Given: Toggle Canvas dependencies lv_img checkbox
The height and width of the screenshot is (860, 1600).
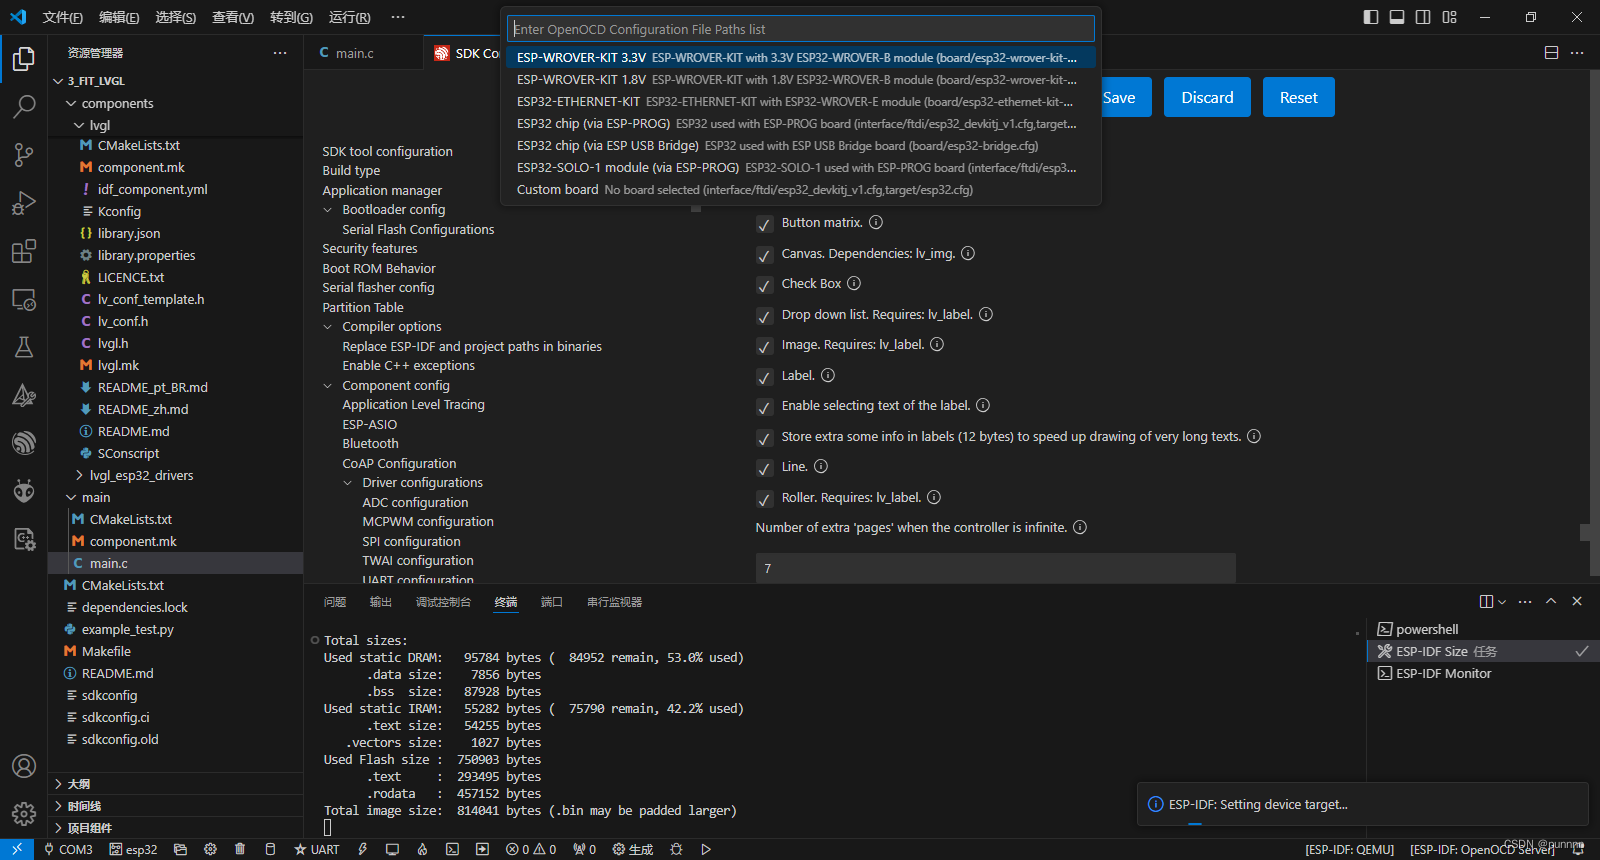Looking at the screenshot, I should point(765,255).
